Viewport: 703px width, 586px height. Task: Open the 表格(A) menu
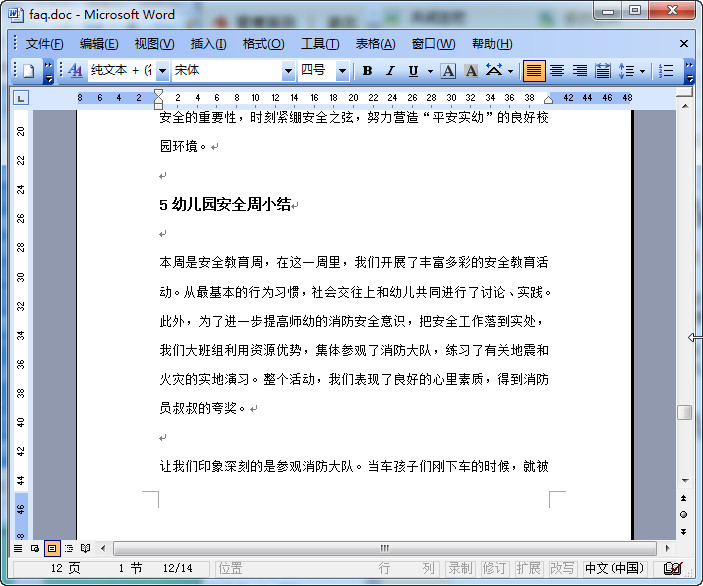pos(375,44)
